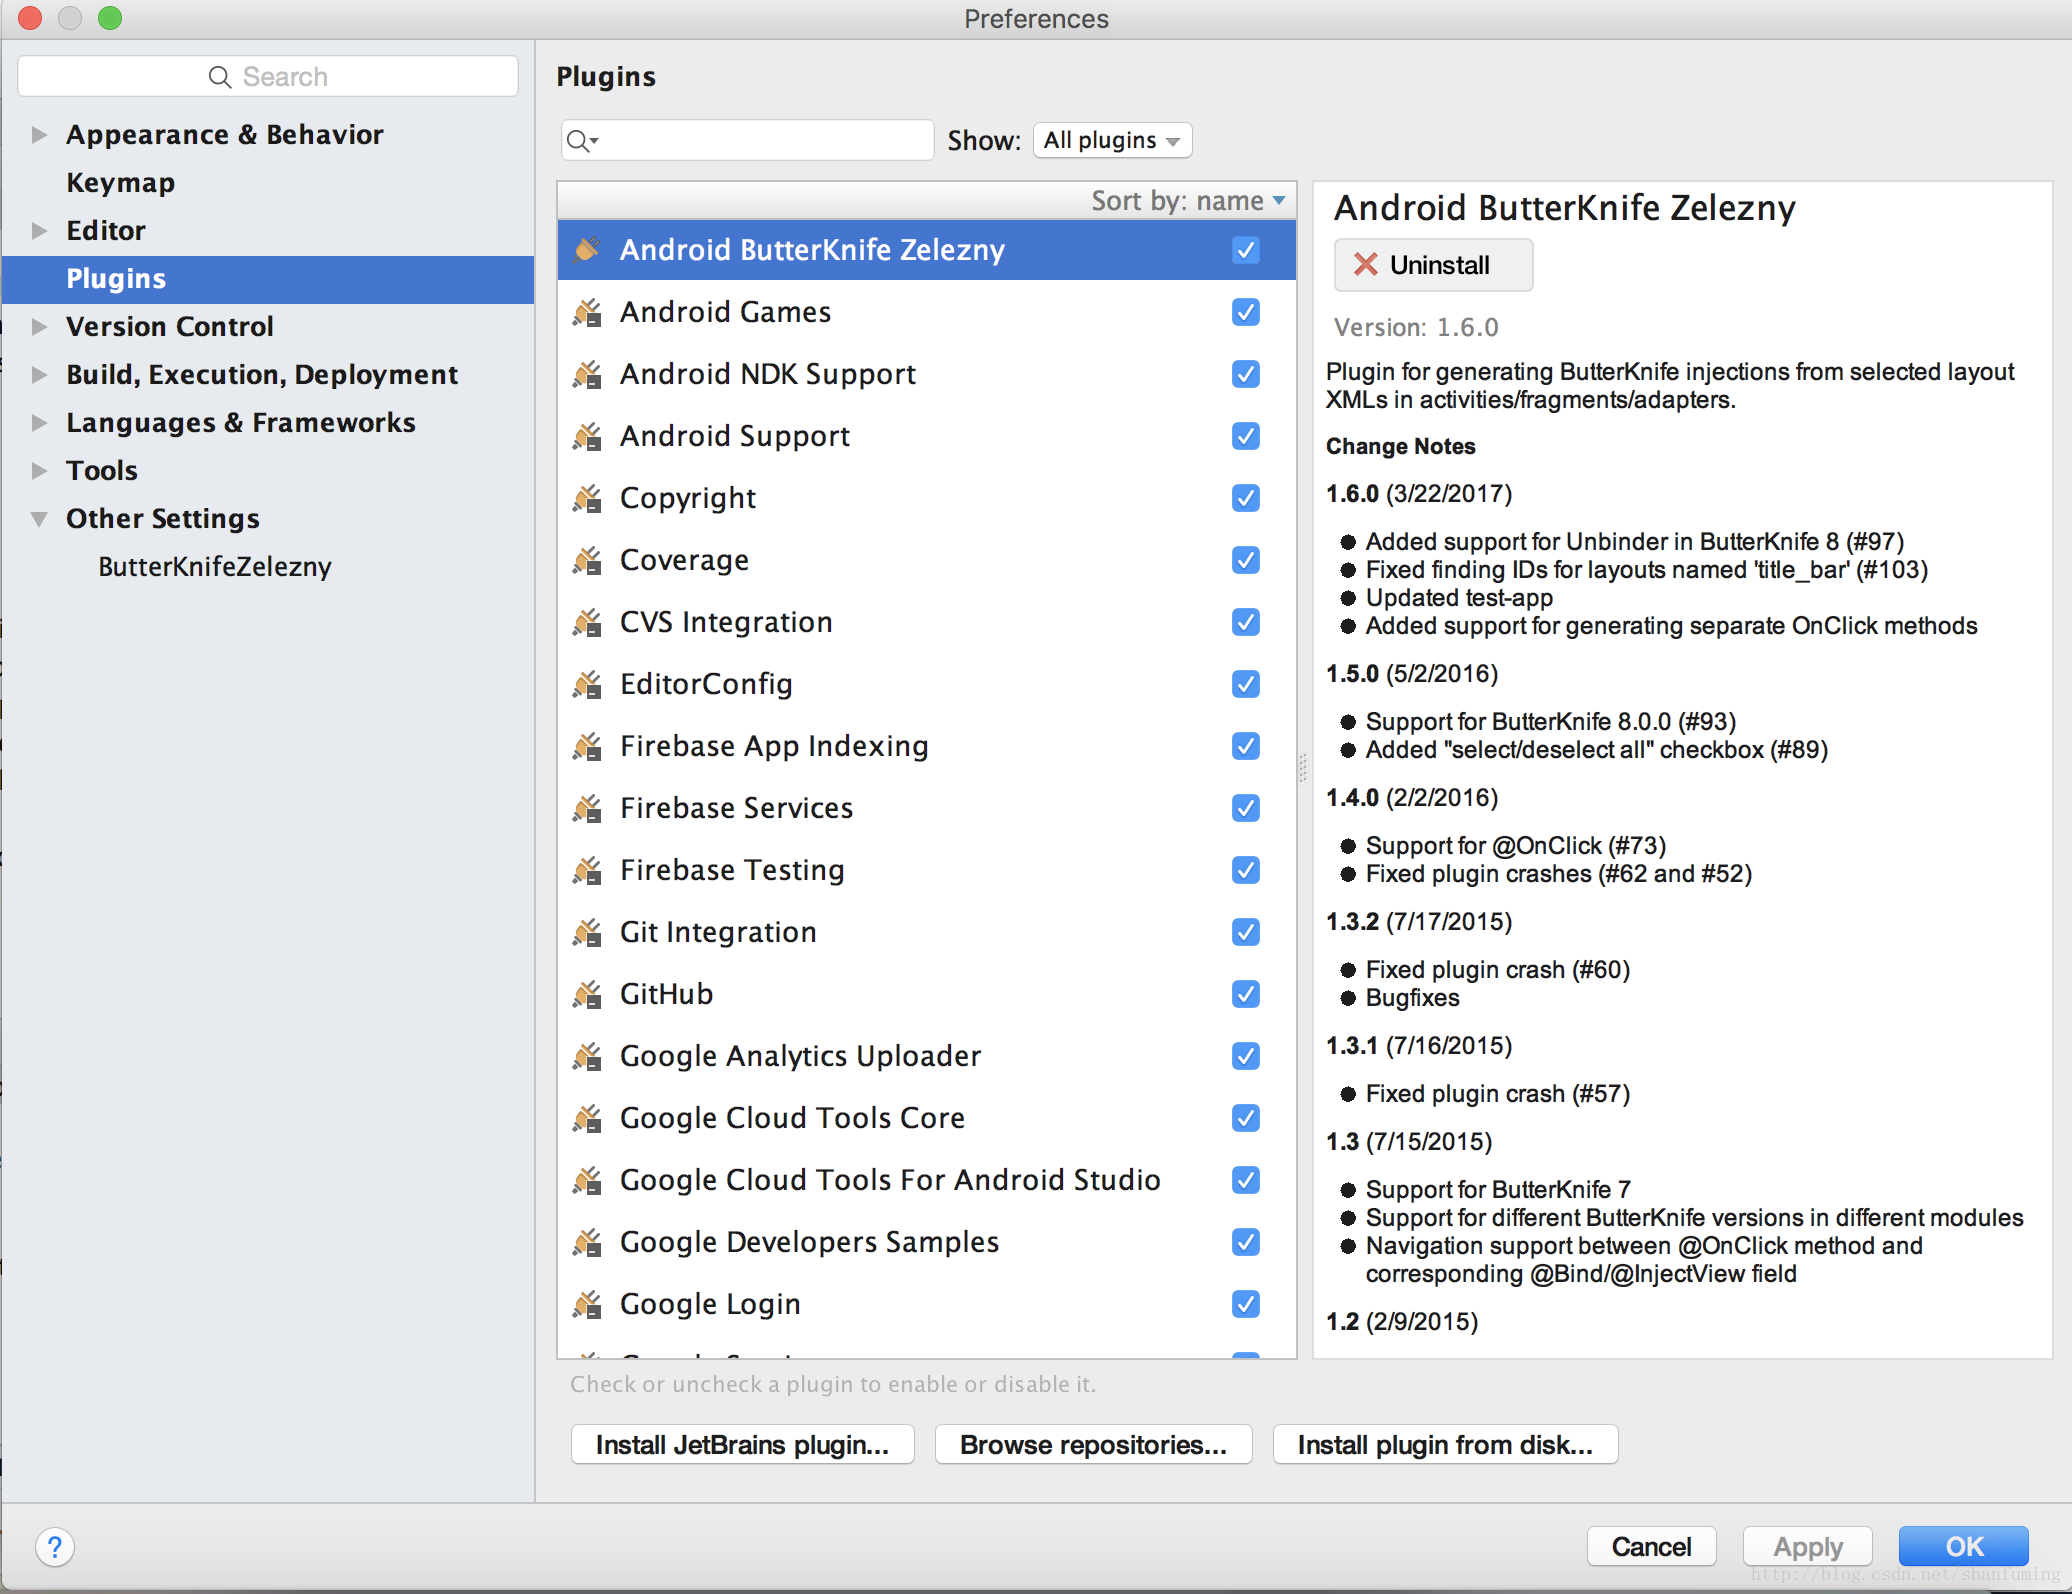Image resolution: width=2072 pixels, height=1594 pixels.
Task: Click the CVS Integration plugin icon
Action: point(588,622)
